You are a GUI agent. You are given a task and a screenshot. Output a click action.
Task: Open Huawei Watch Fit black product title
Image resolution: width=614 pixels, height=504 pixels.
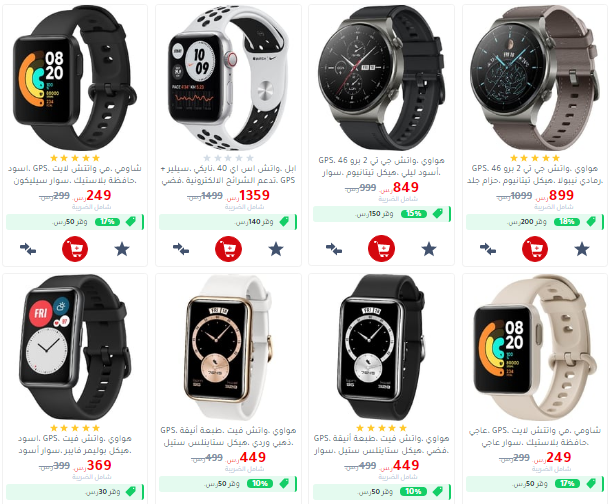coord(75,444)
